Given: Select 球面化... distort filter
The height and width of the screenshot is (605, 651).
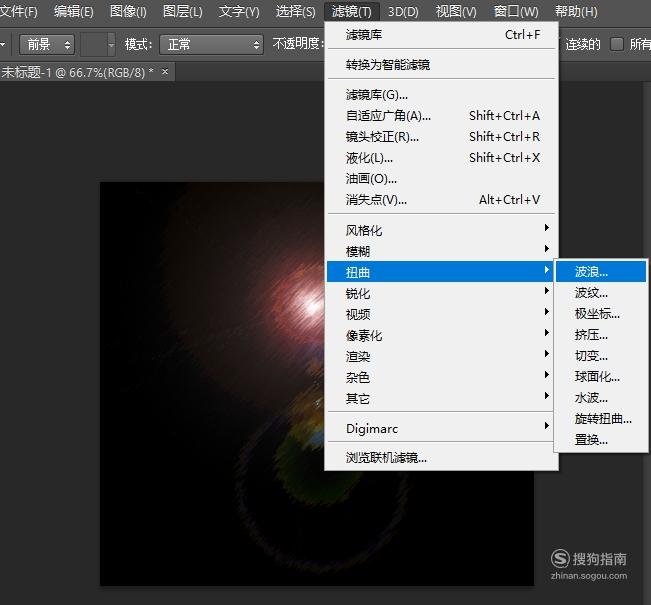Looking at the screenshot, I should point(601,377).
